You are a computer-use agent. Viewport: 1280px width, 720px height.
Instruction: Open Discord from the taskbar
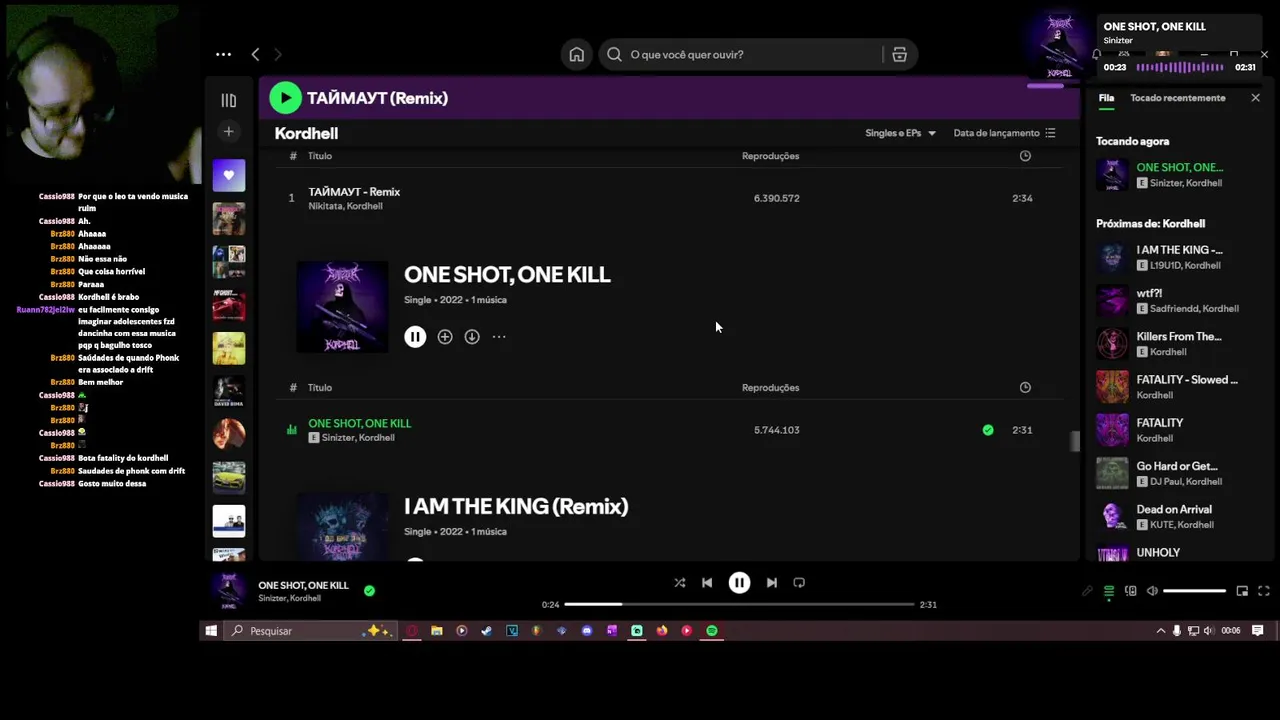[x=587, y=631]
